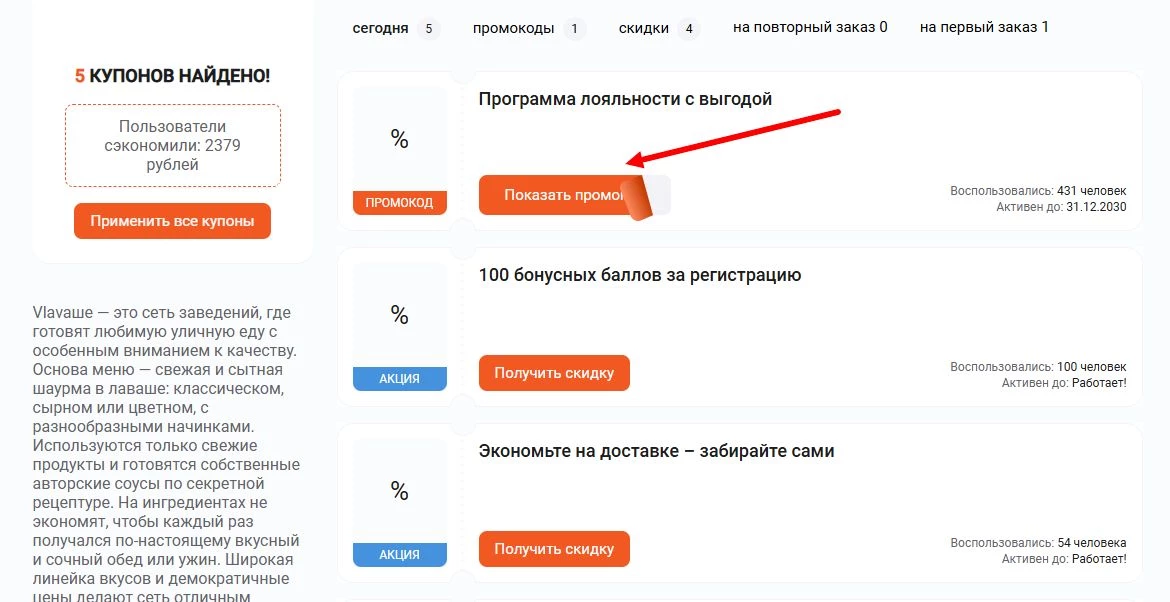Click the % icon on the loyalty program coupon
1170x602 pixels.
[399, 140]
